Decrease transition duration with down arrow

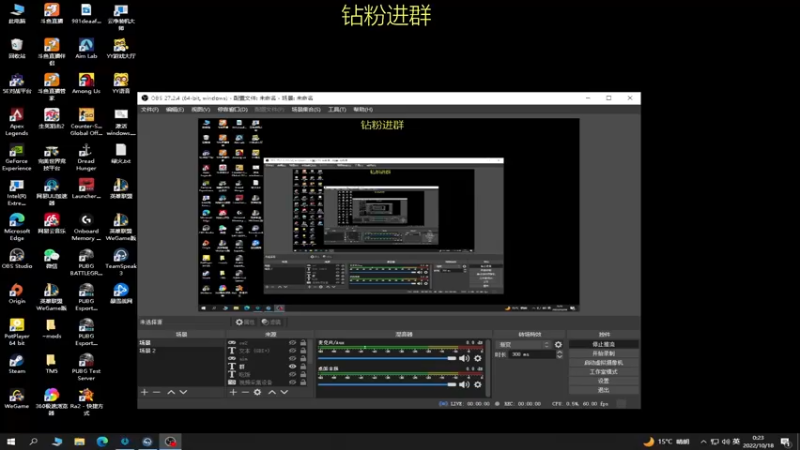click(559, 356)
